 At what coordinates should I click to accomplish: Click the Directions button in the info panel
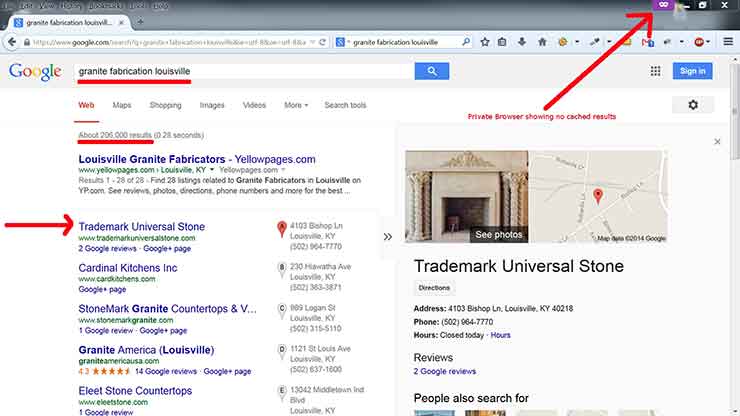coord(434,288)
